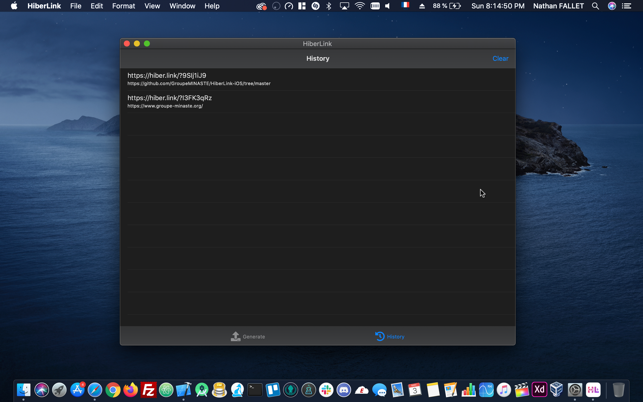Click the Bluetooth menu bar icon
Screen dimensions: 643x402
pyautogui.click(x=328, y=6)
